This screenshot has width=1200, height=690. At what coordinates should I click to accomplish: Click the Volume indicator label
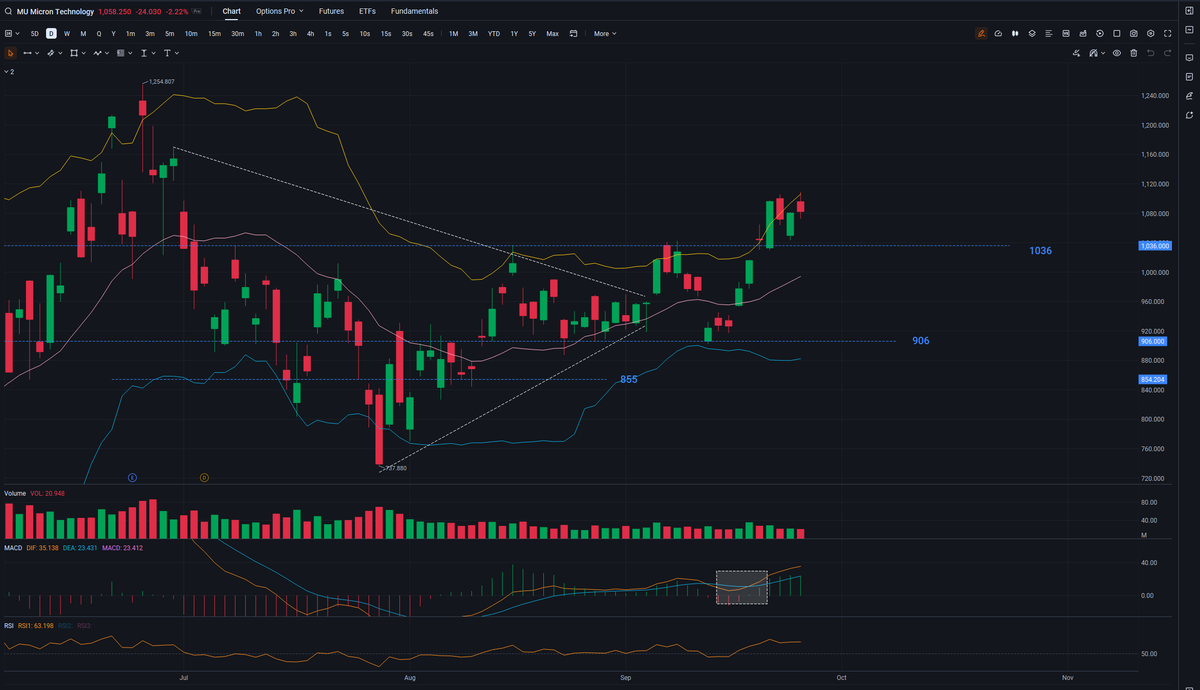click(x=15, y=493)
